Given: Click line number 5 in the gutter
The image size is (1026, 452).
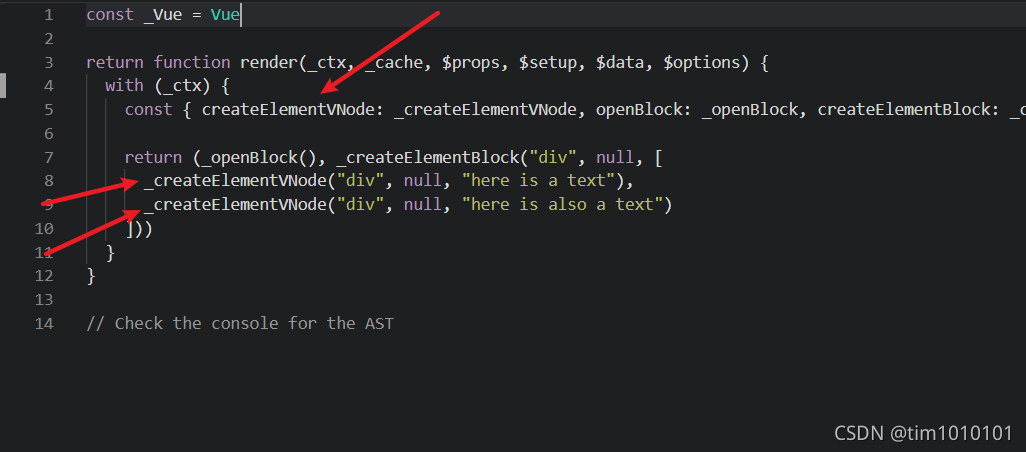Looking at the screenshot, I should click(48, 110).
